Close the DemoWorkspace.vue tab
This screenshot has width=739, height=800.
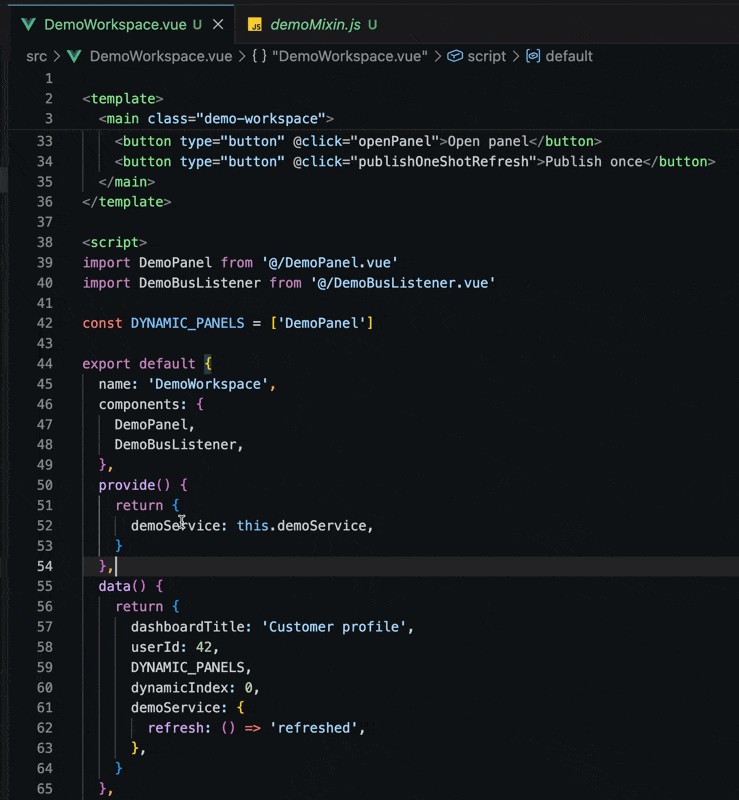coord(218,24)
